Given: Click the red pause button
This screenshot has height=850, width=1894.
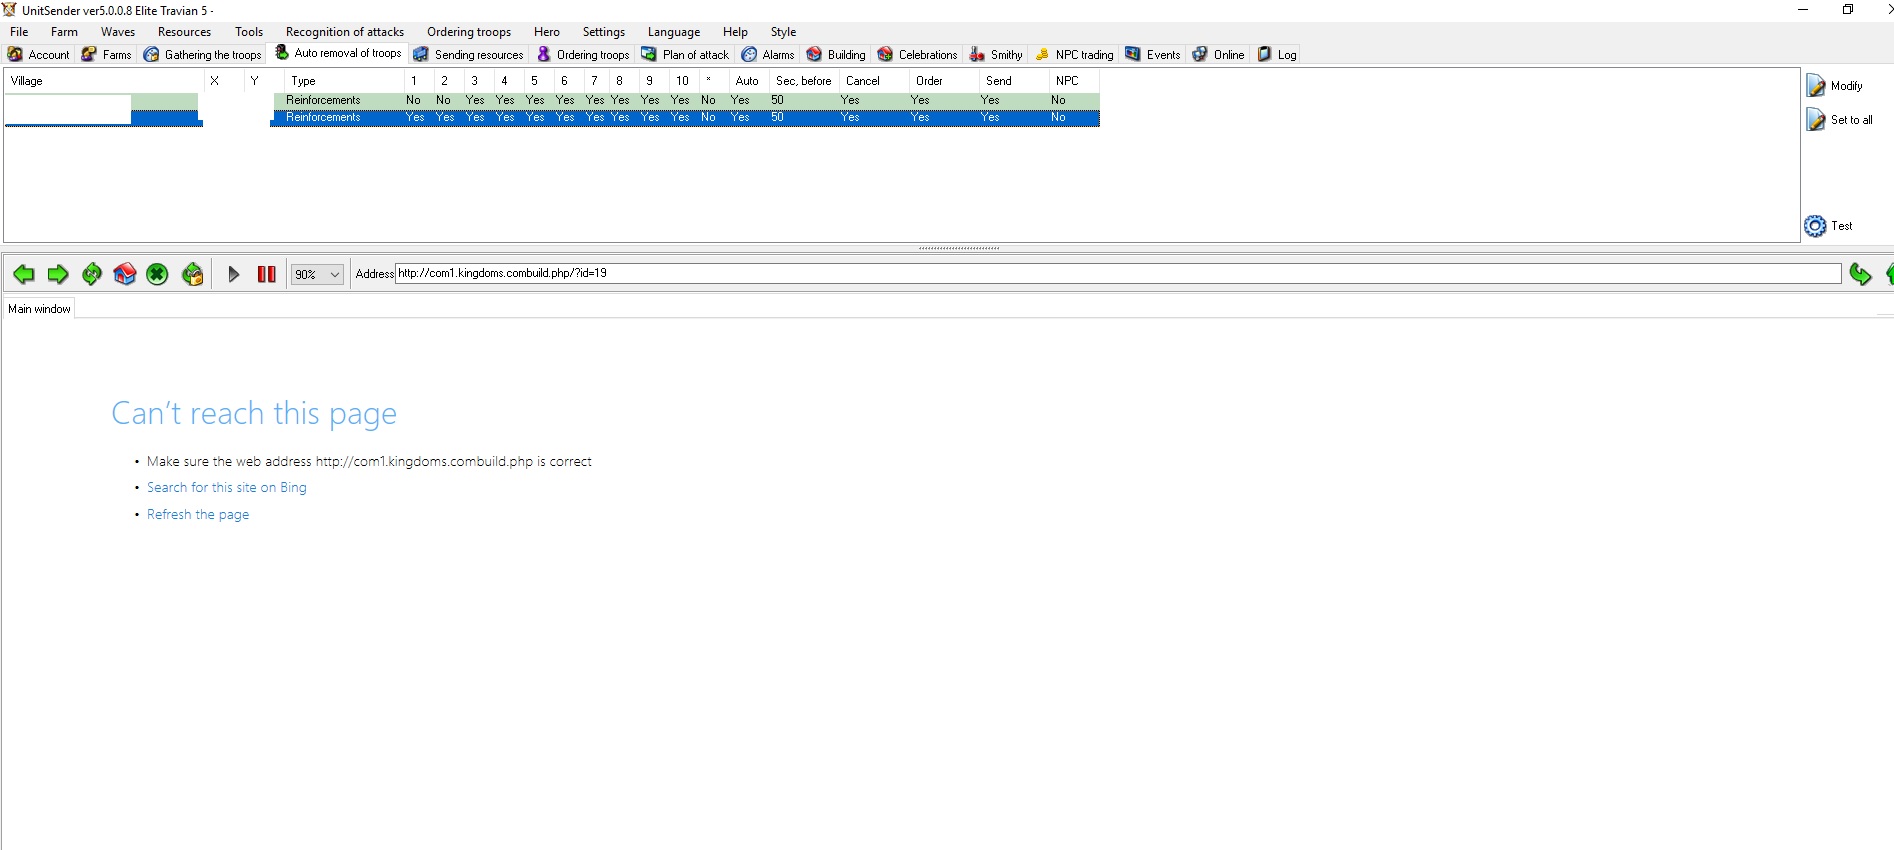Looking at the screenshot, I should (x=267, y=274).
